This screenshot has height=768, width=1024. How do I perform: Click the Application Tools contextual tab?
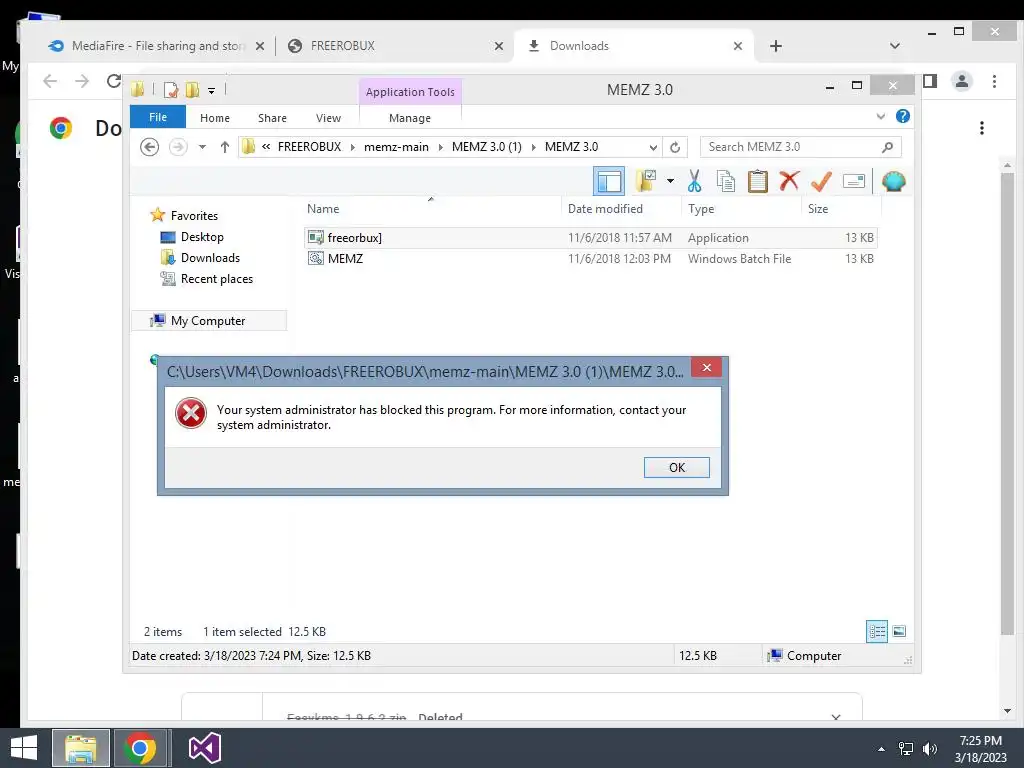point(409,91)
